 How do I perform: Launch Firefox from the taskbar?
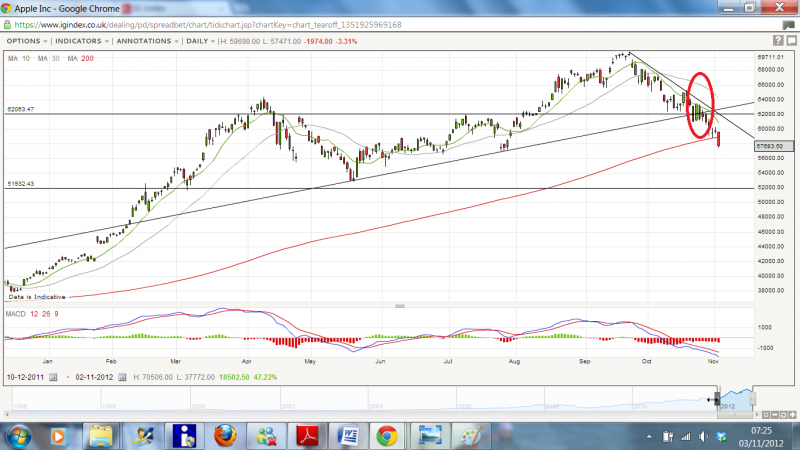pyautogui.click(x=226, y=436)
